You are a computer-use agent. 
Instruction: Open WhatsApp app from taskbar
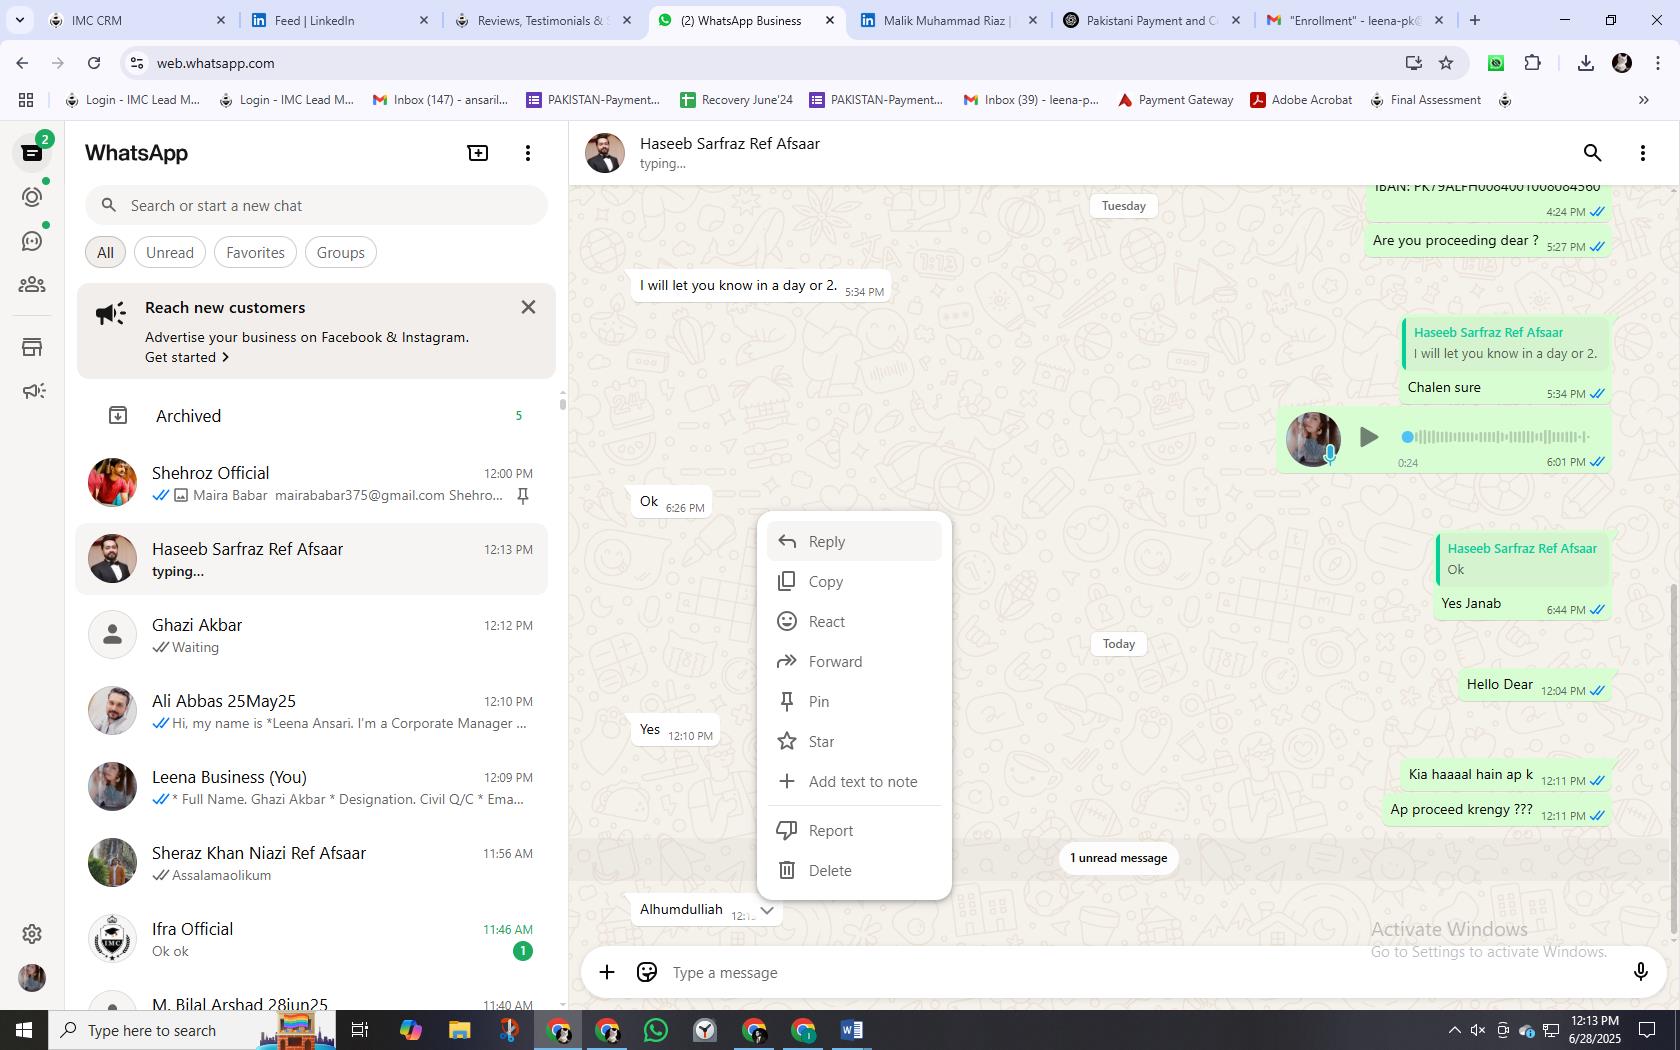[x=656, y=1030]
